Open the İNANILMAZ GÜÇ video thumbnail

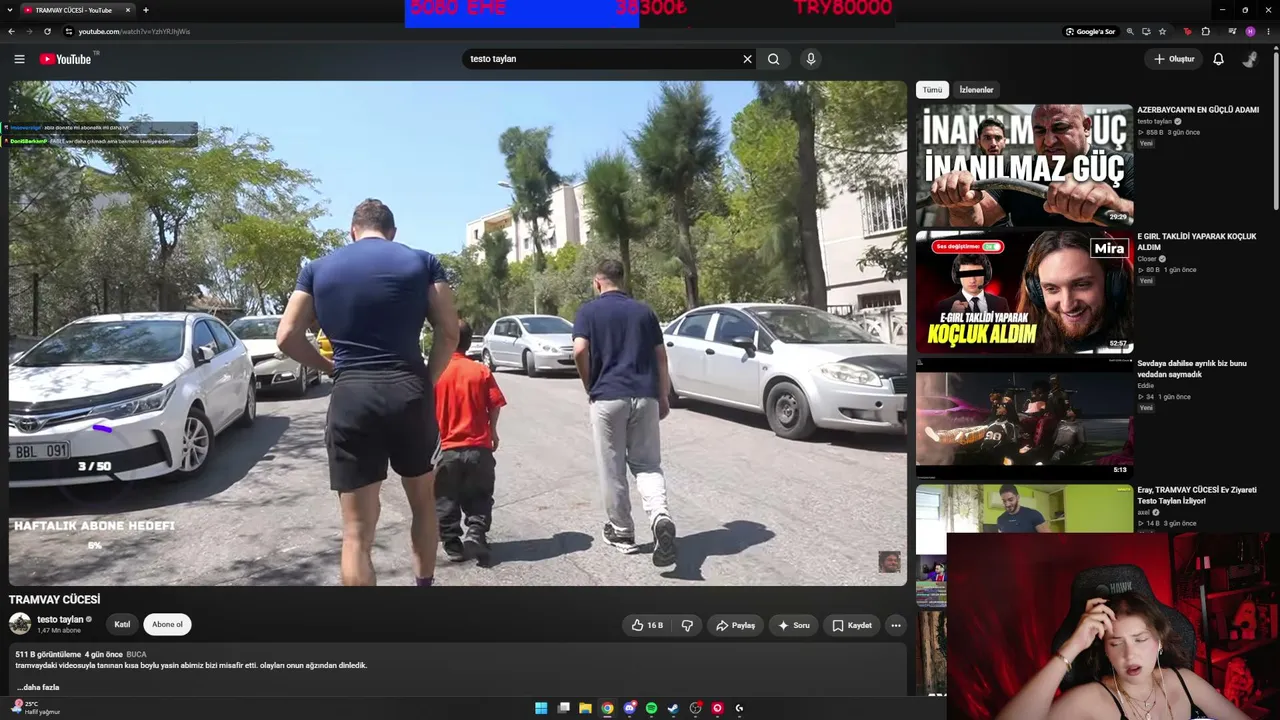pyautogui.click(x=1024, y=165)
